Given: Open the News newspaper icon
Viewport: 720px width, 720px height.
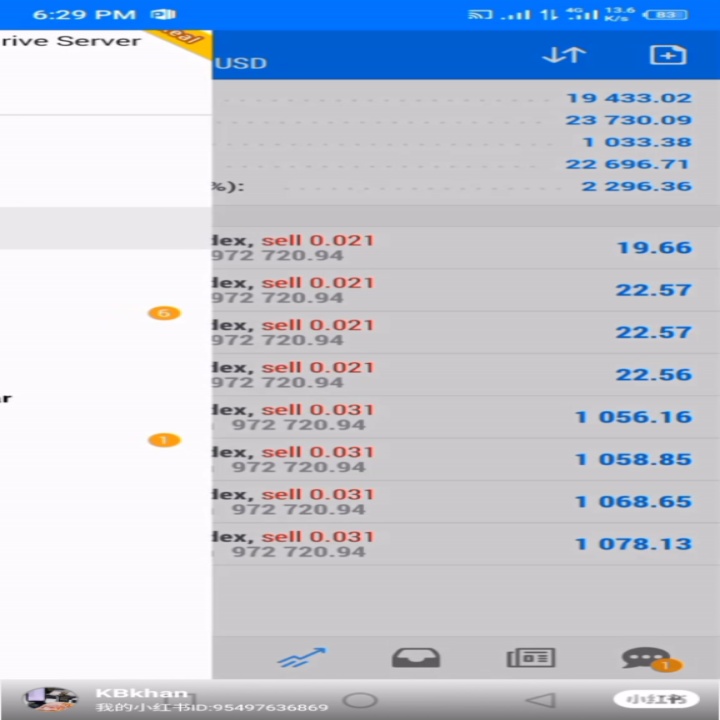Looking at the screenshot, I should (531, 658).
